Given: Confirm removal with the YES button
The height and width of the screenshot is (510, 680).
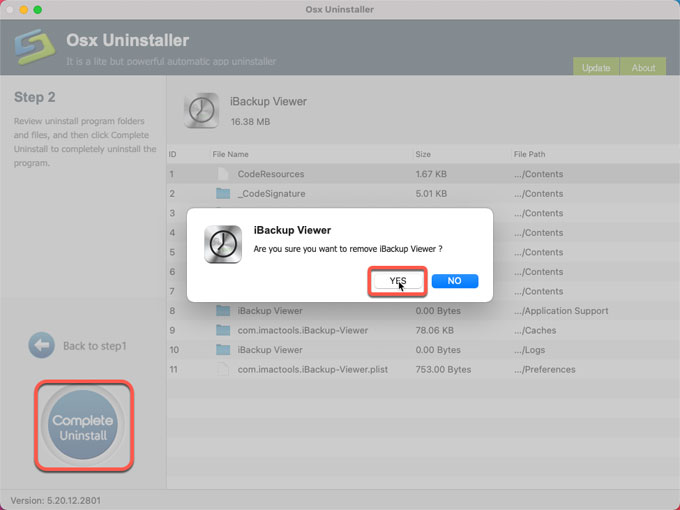Looking at the screenshot, I should [x=398, y=281].
